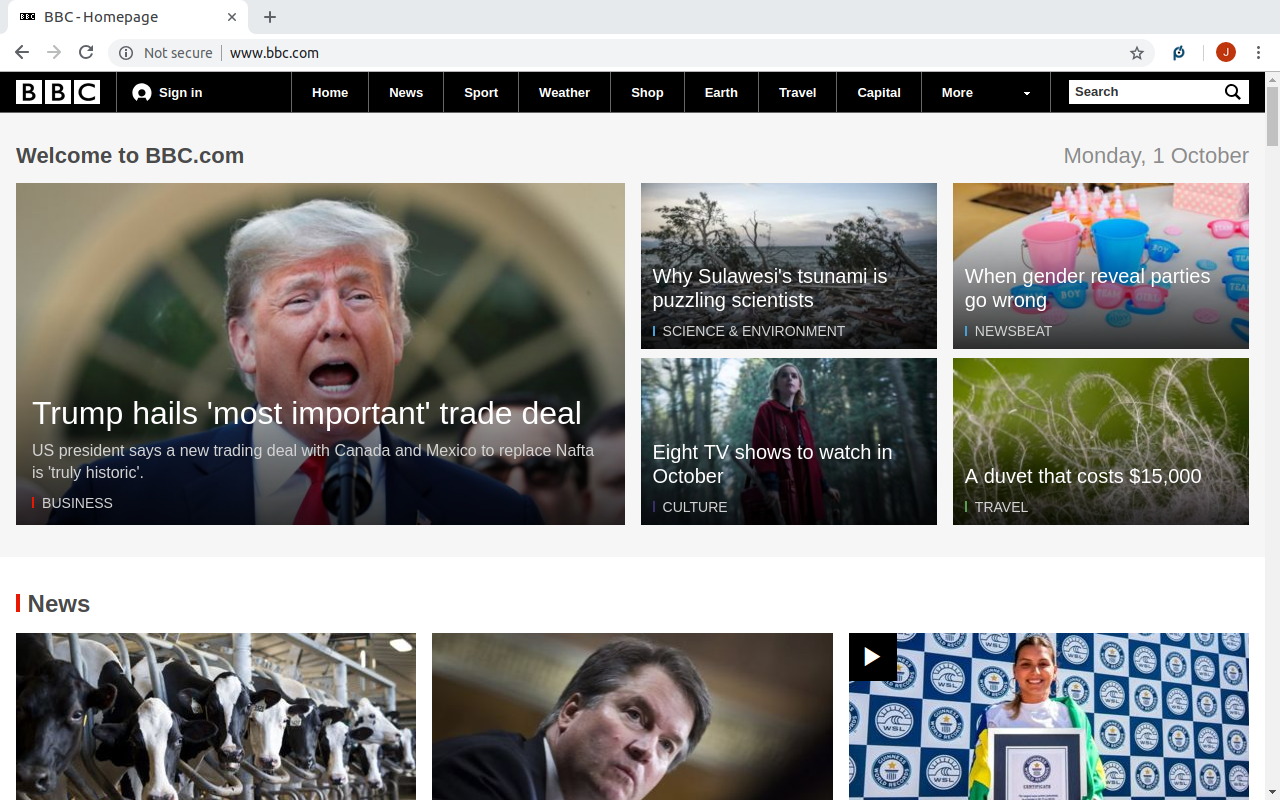This screenshot has height=800, width=1280.
Task: Click the TRAVEL tag under the duvet story
Action: (x=1001, y=507)
